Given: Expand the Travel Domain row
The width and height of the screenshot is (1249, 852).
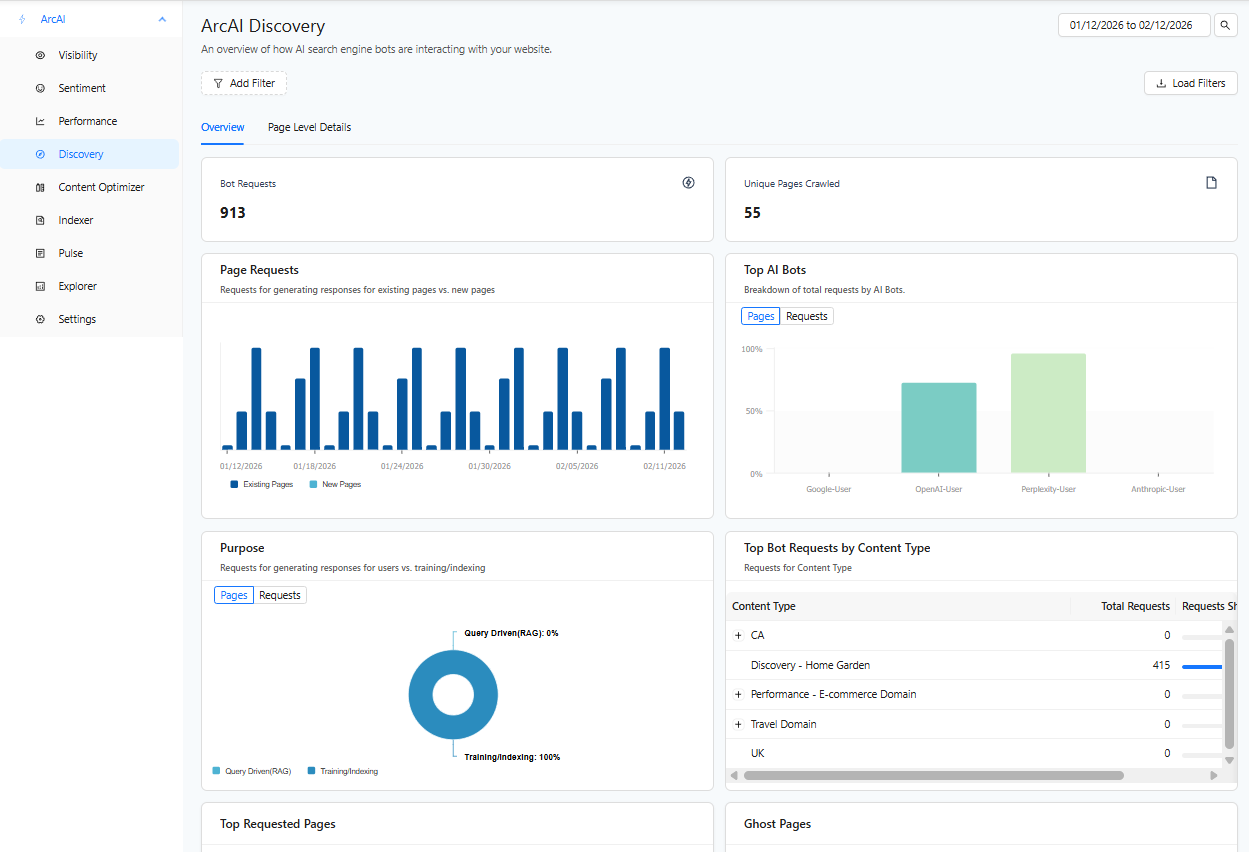Looking at the screenshot, I should click(738, 725).
